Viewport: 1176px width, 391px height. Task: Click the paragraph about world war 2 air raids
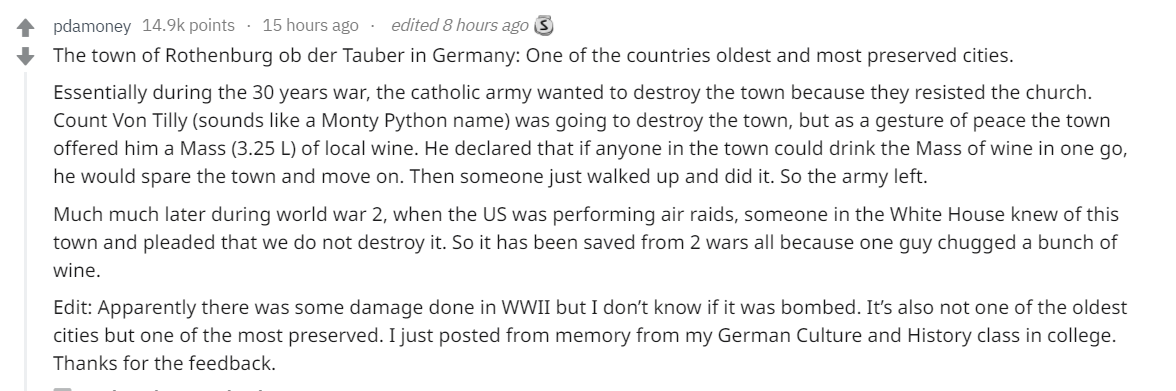(586, 242)
